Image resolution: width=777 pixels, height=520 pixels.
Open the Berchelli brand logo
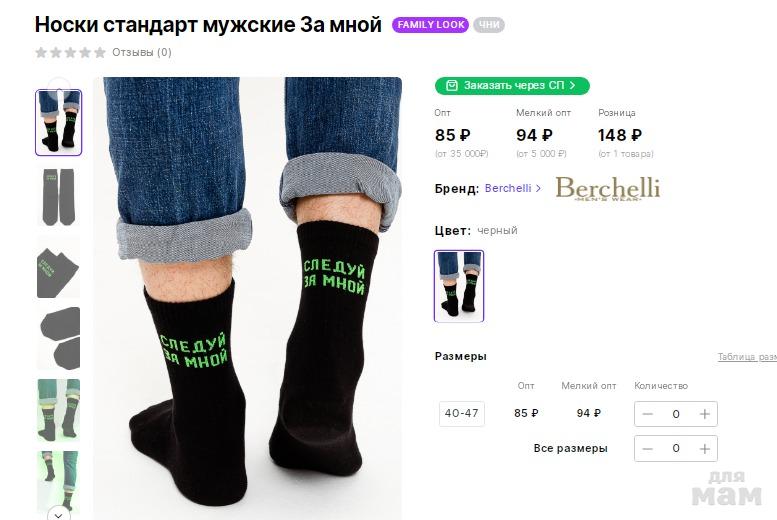(x=608, y=188)
